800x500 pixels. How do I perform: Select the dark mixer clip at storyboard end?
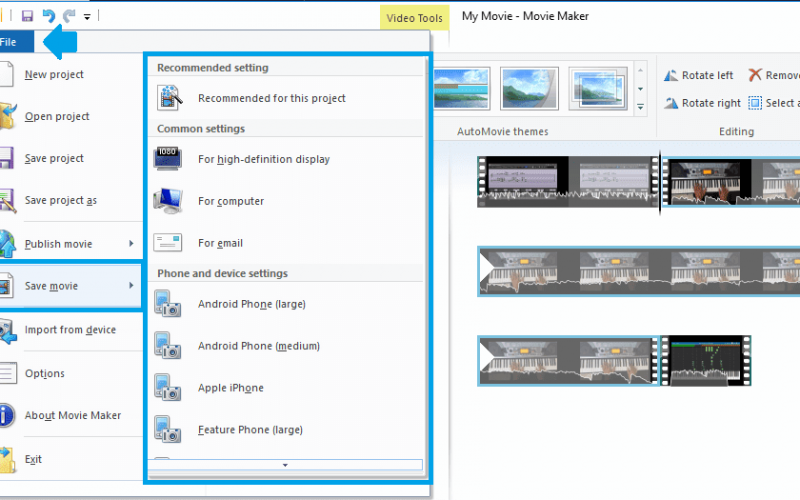706,361
